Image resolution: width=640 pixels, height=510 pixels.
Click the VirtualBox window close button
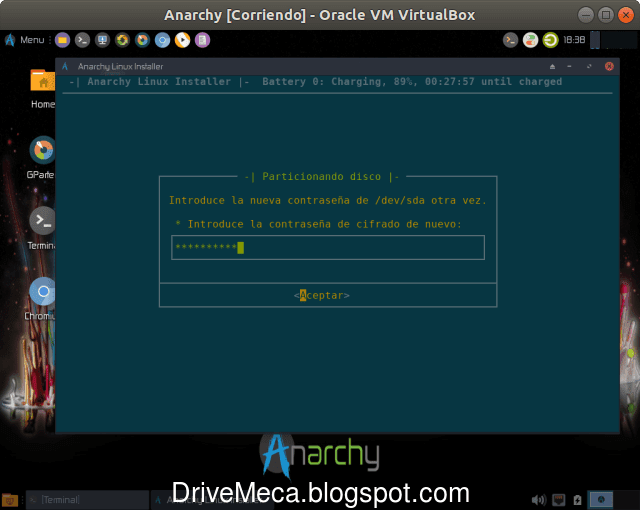point(625,15)
